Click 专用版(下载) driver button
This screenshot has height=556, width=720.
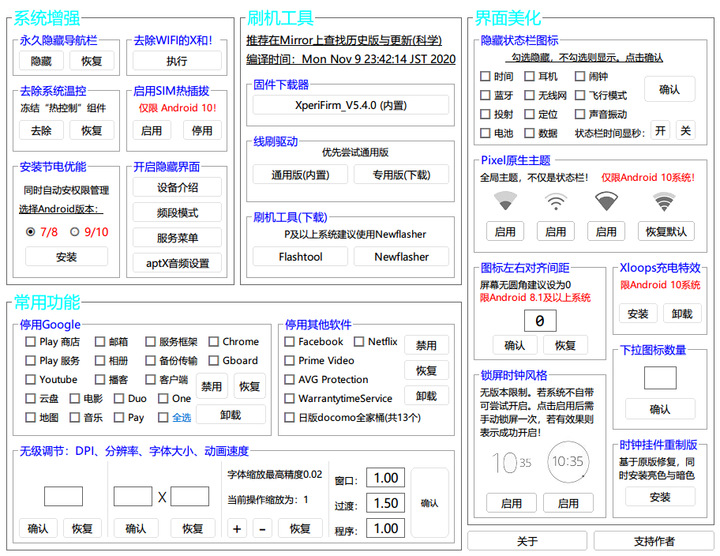pos(401,174)
